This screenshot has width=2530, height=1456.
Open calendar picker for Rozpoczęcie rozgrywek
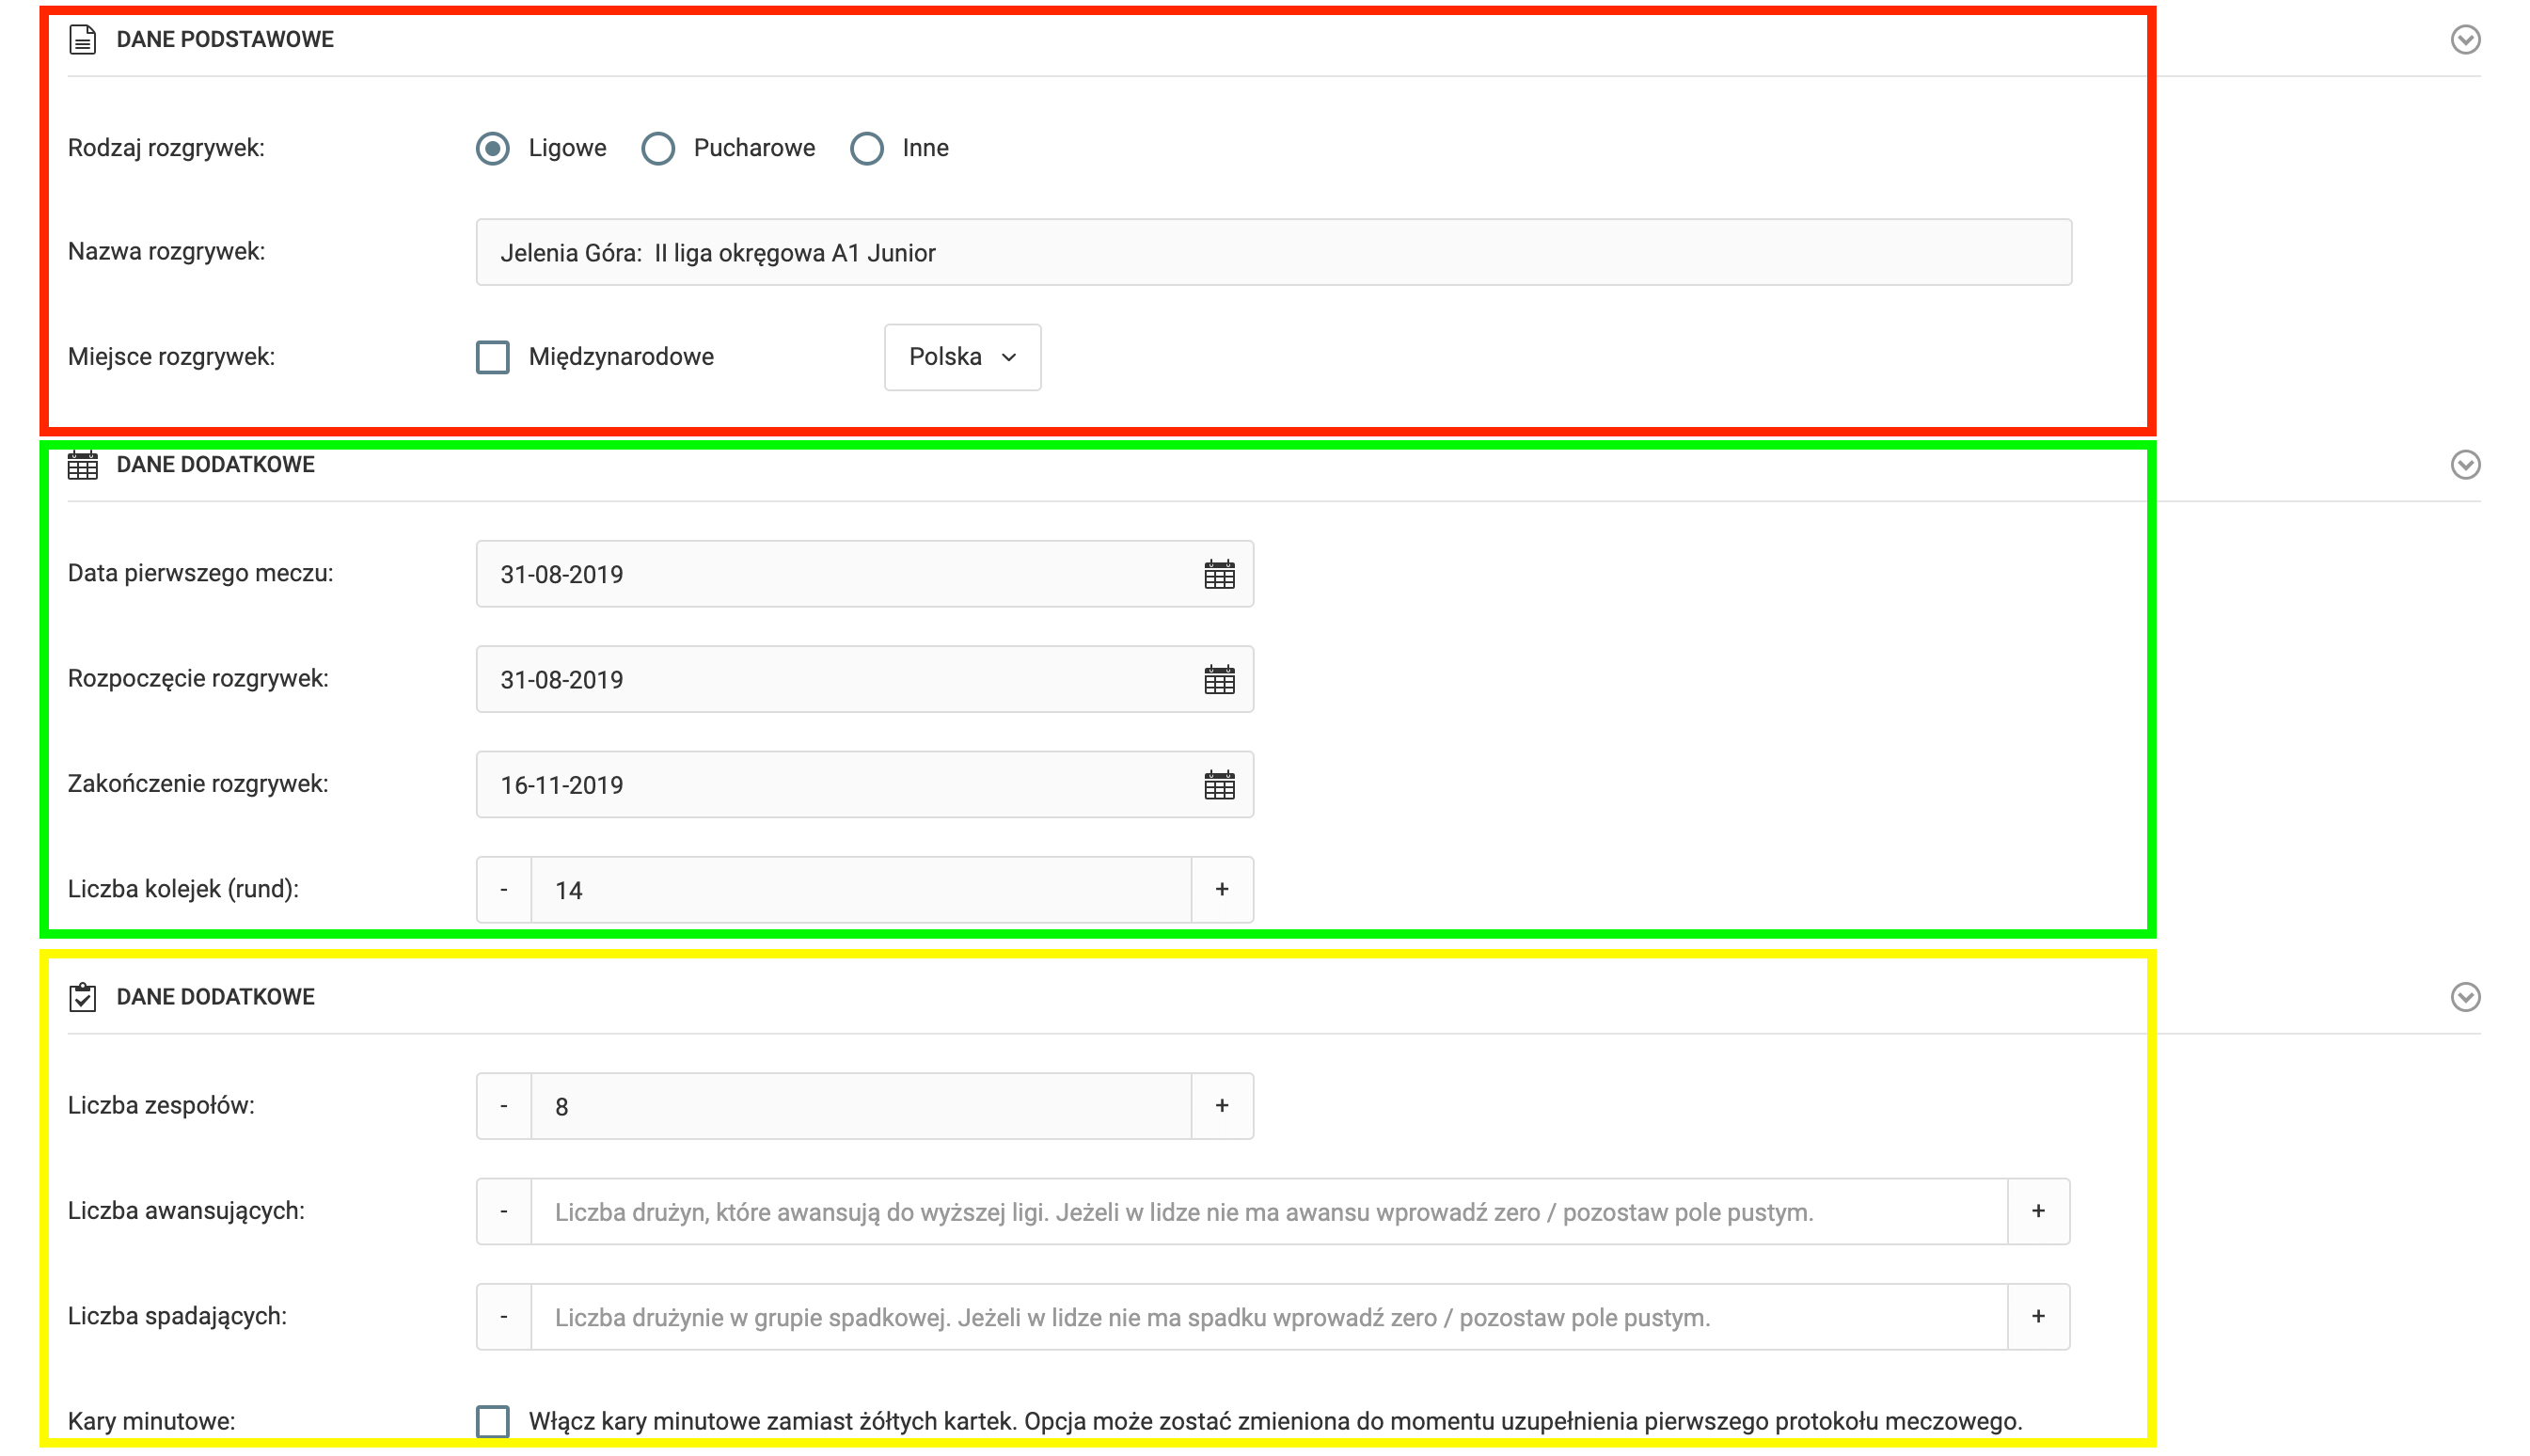[x=1219, y=679]
